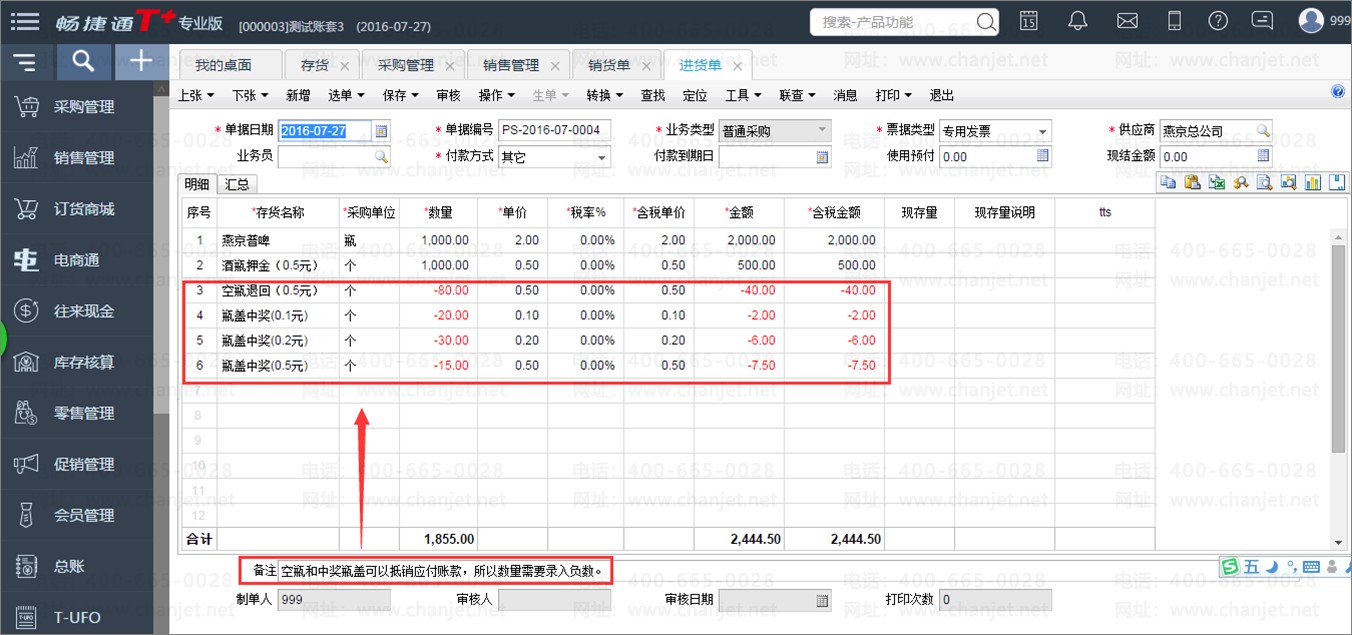Expand the 付款方式 dropdown
This screenshot has width=1352, height=635.
[602, 157]
